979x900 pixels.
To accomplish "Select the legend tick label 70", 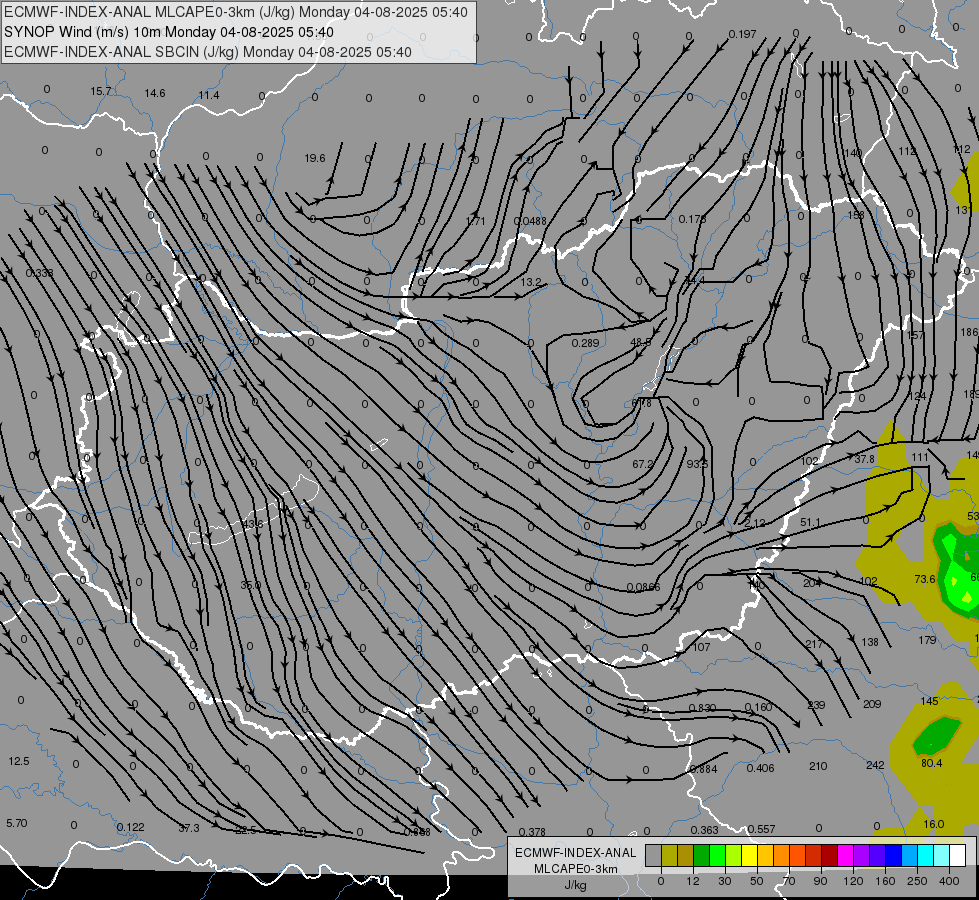I will [789, 881].
